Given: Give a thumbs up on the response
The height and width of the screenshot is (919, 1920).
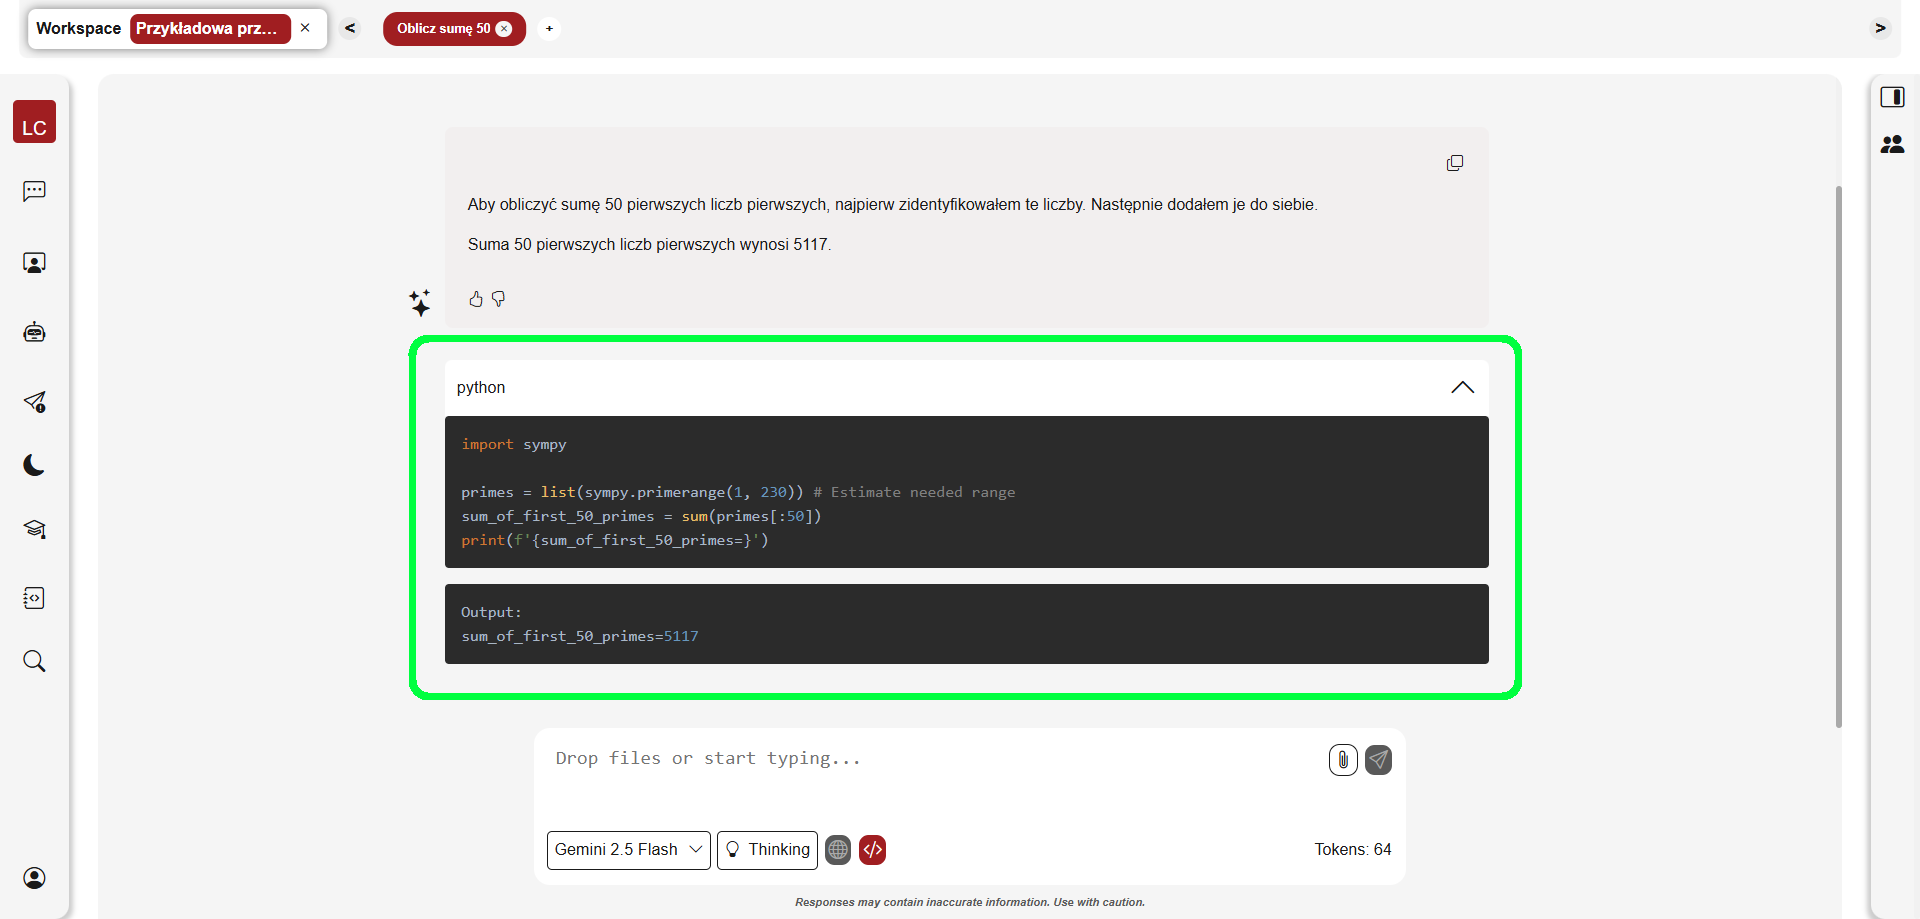Looking at the screenshot, I should (476, 299).
